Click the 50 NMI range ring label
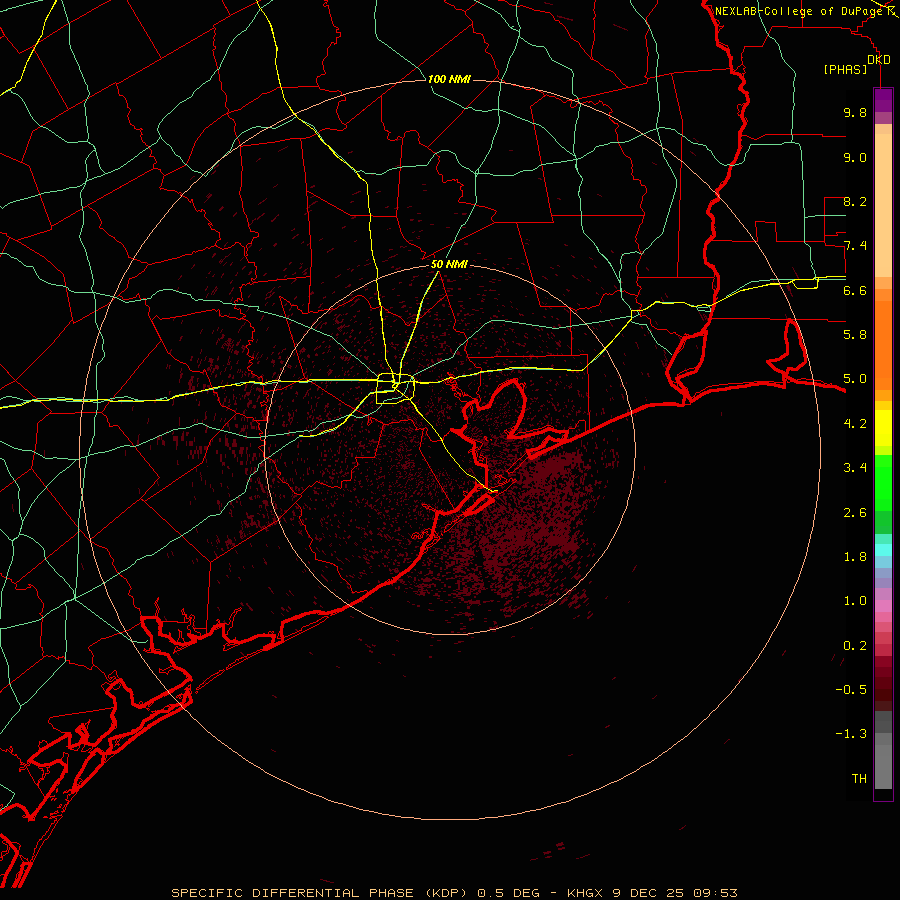Screen dimensions: 900x900 (x=449, y=264)
